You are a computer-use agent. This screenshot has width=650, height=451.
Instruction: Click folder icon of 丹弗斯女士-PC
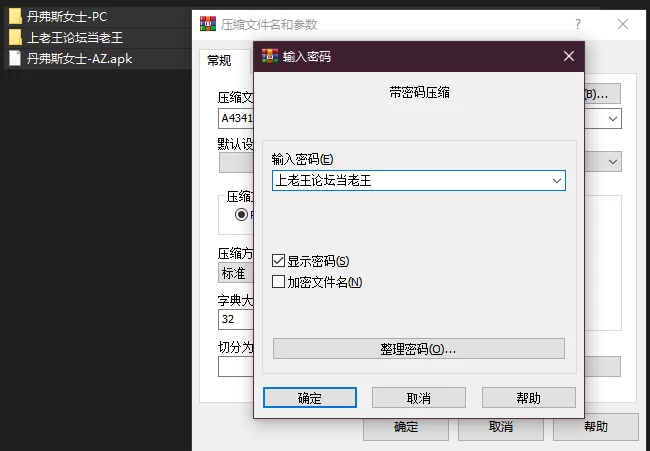click(15, 17)
